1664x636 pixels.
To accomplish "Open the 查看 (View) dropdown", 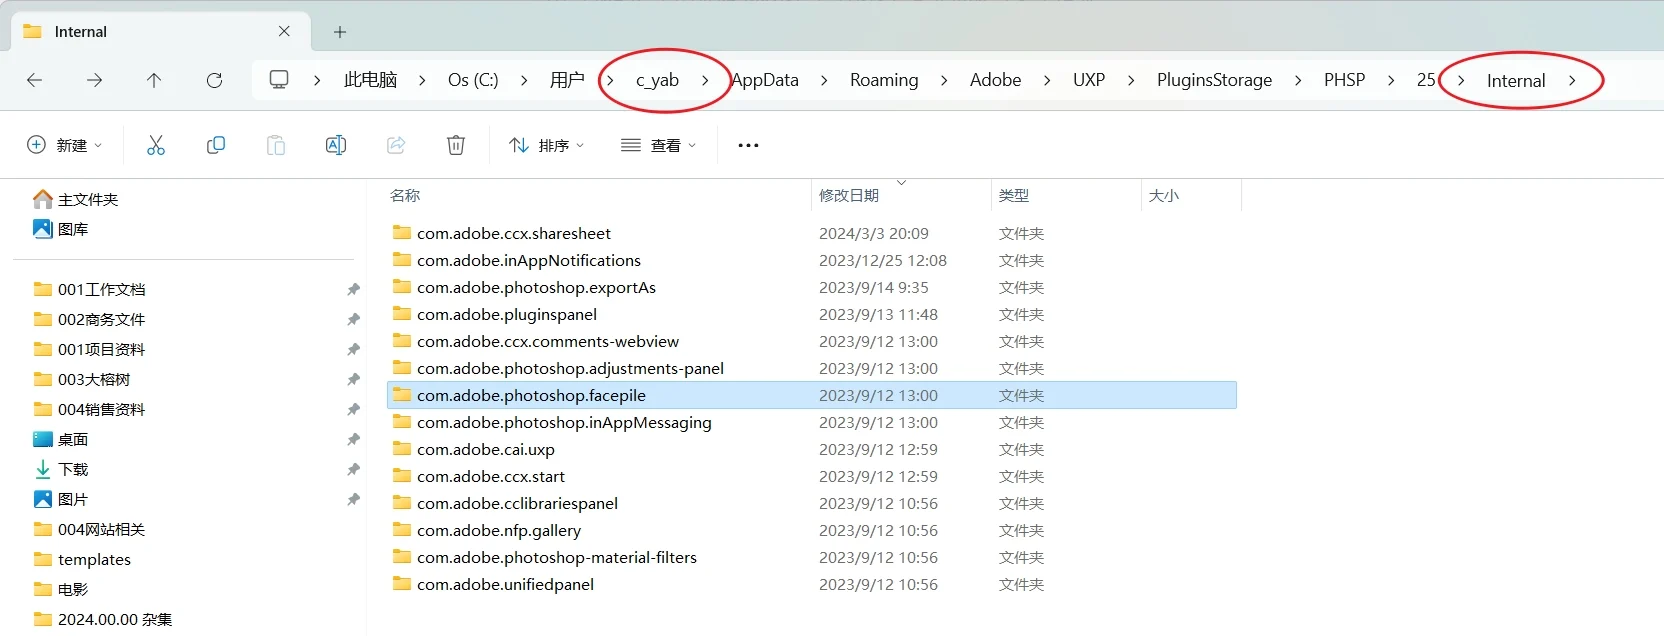I will coord(659,145).
